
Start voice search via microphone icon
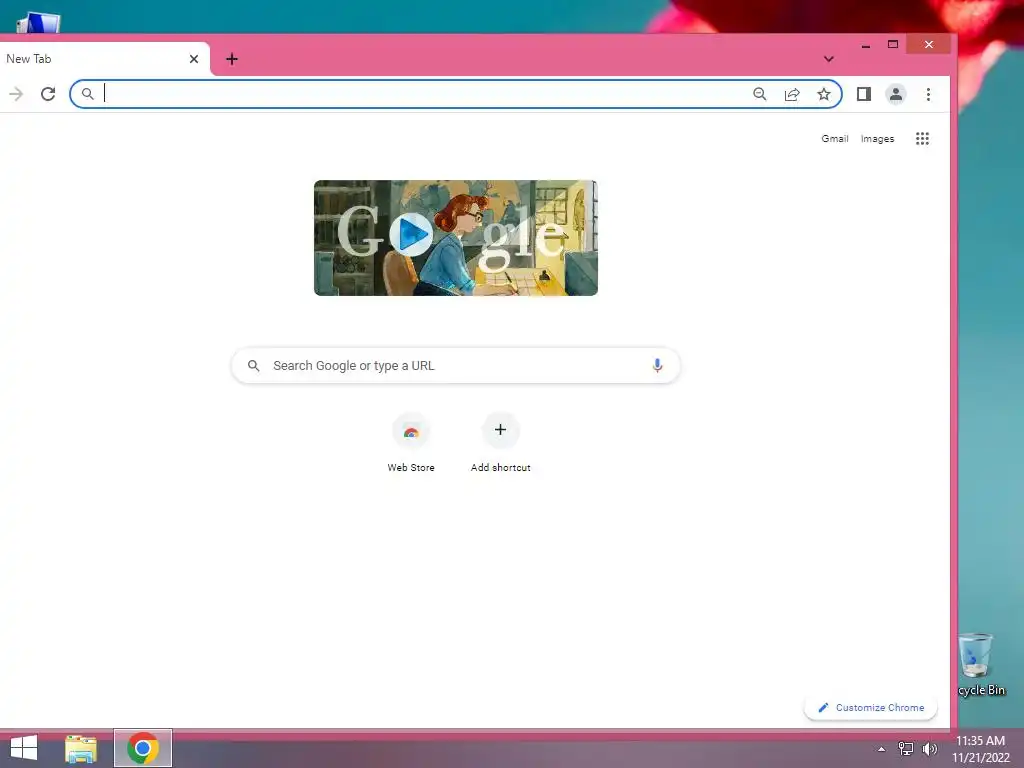[657, 365]
